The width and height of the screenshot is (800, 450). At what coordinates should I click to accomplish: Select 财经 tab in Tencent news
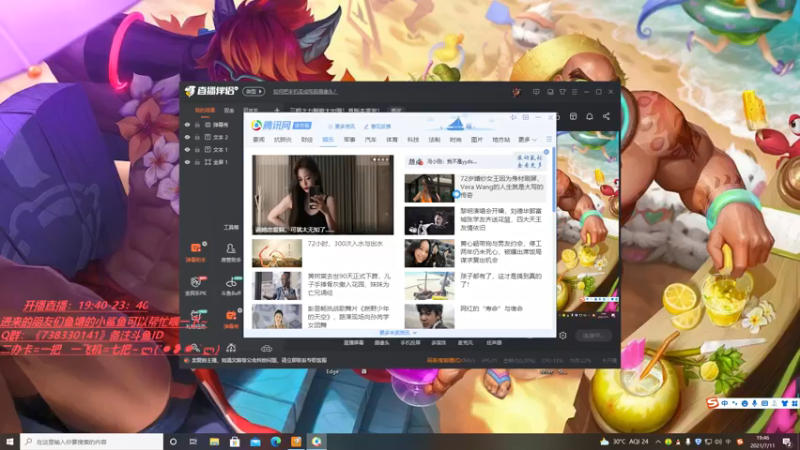click(x=307, y=140)
